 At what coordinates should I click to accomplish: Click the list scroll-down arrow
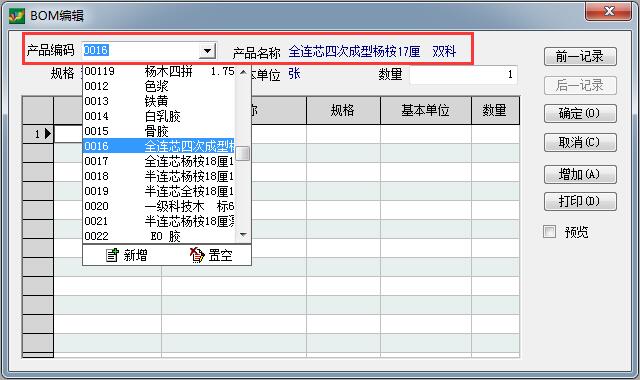tap(243, 235)
